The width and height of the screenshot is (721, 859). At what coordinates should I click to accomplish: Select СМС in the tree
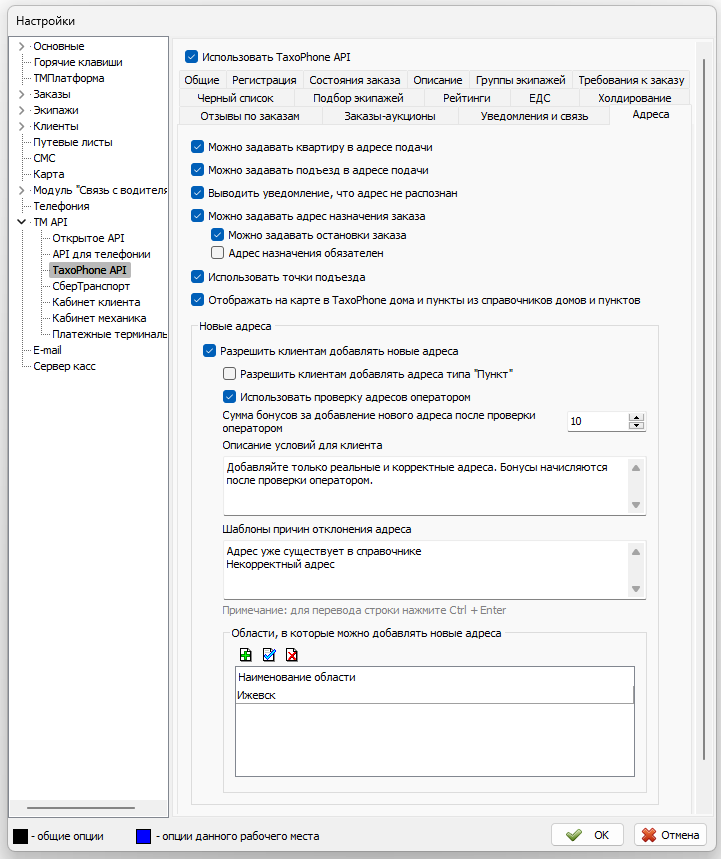tap(44, 158)
